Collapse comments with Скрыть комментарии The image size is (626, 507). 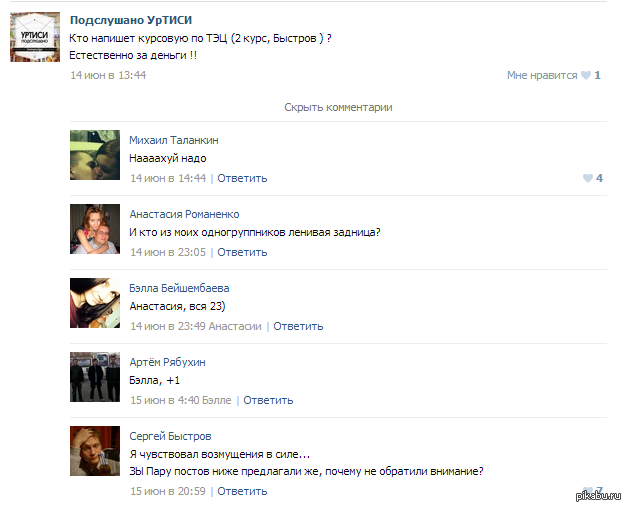coord(338,107)
